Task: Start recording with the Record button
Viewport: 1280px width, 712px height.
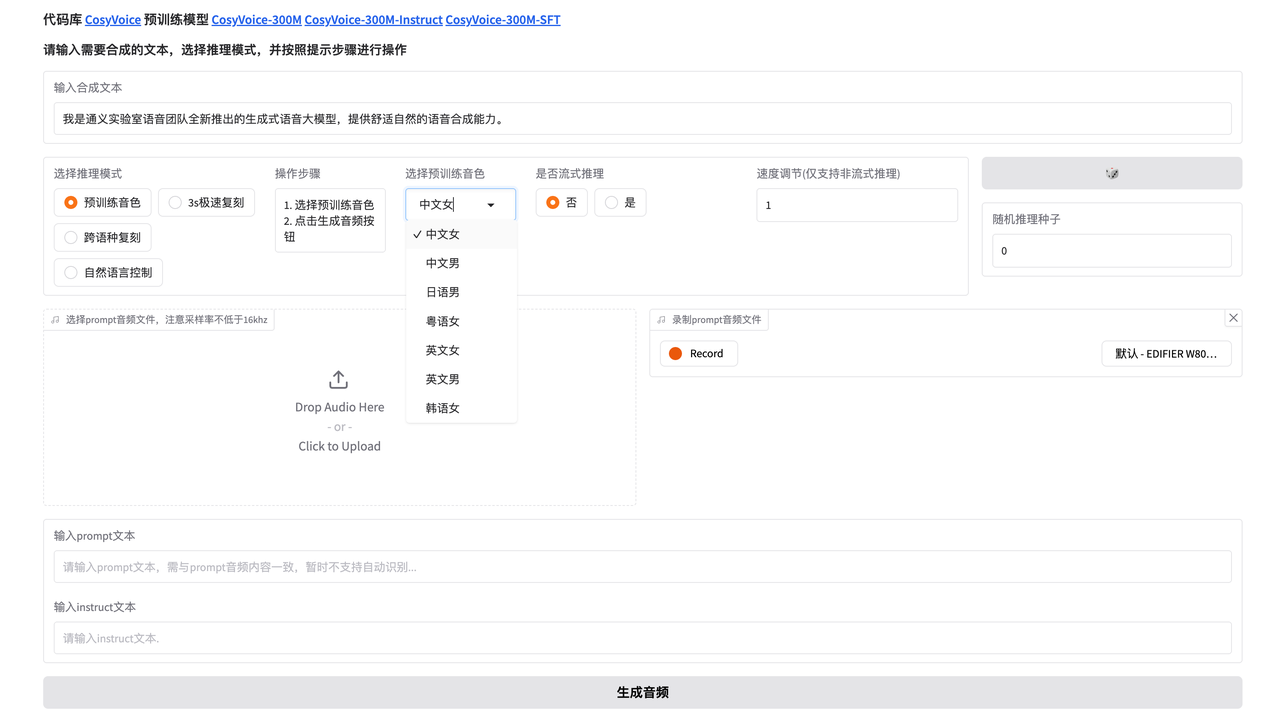Action: coord(698,353)
